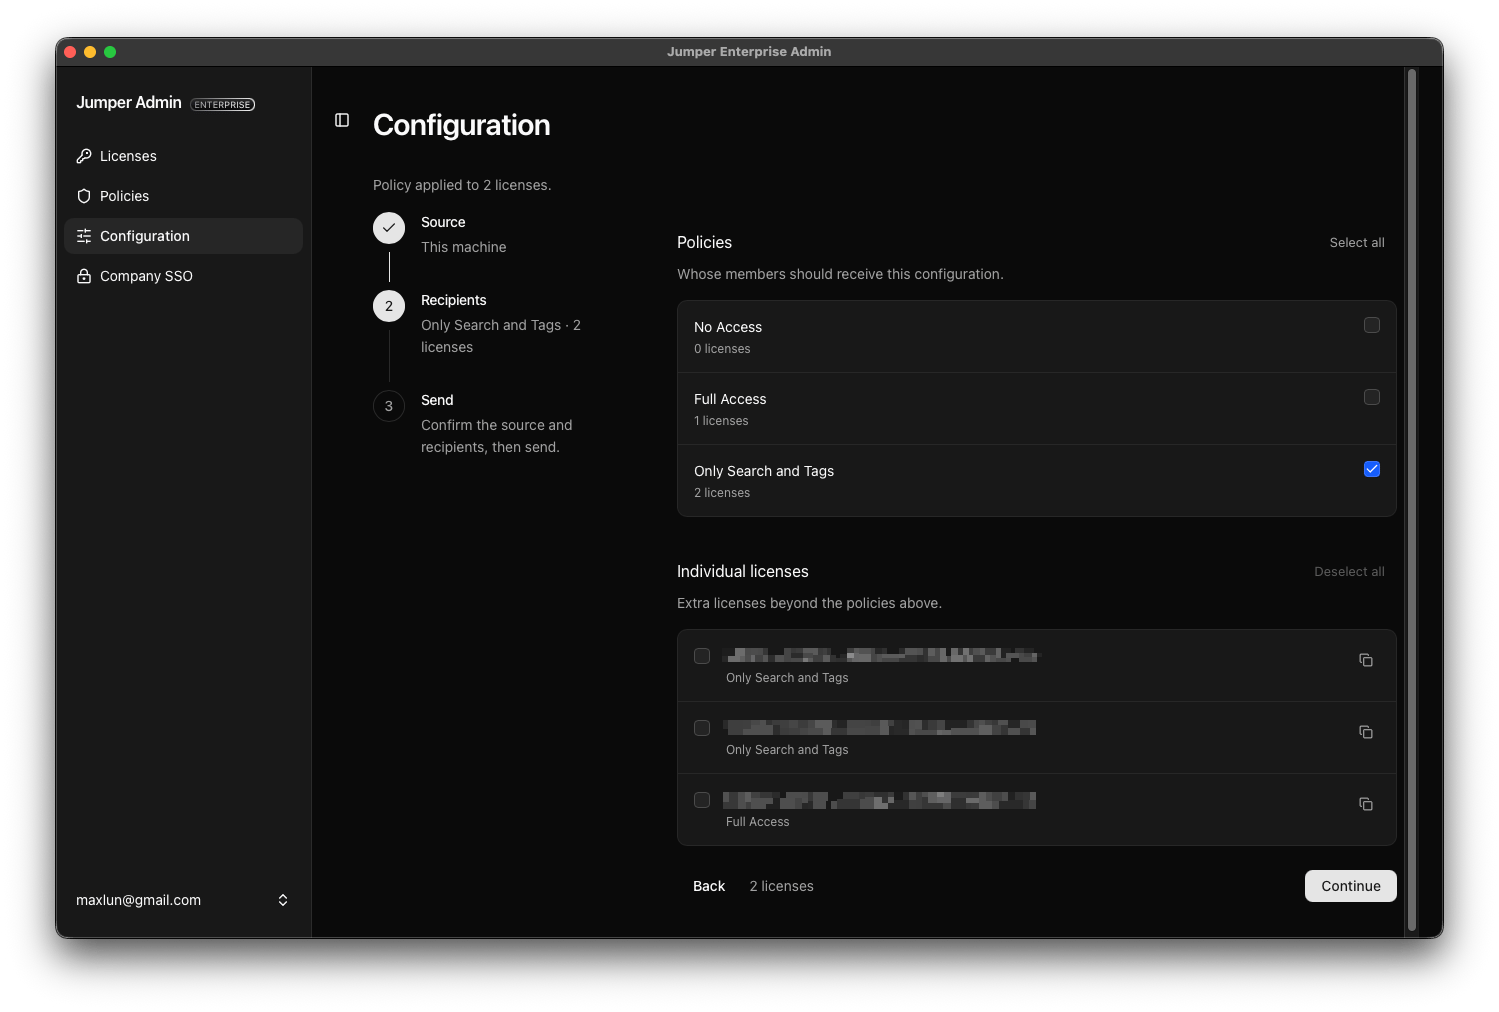Viewport: 1499px width, 1012px height.
Task: Uncheck the Only Search and Tags policy
Action: tap(1372, 469)
